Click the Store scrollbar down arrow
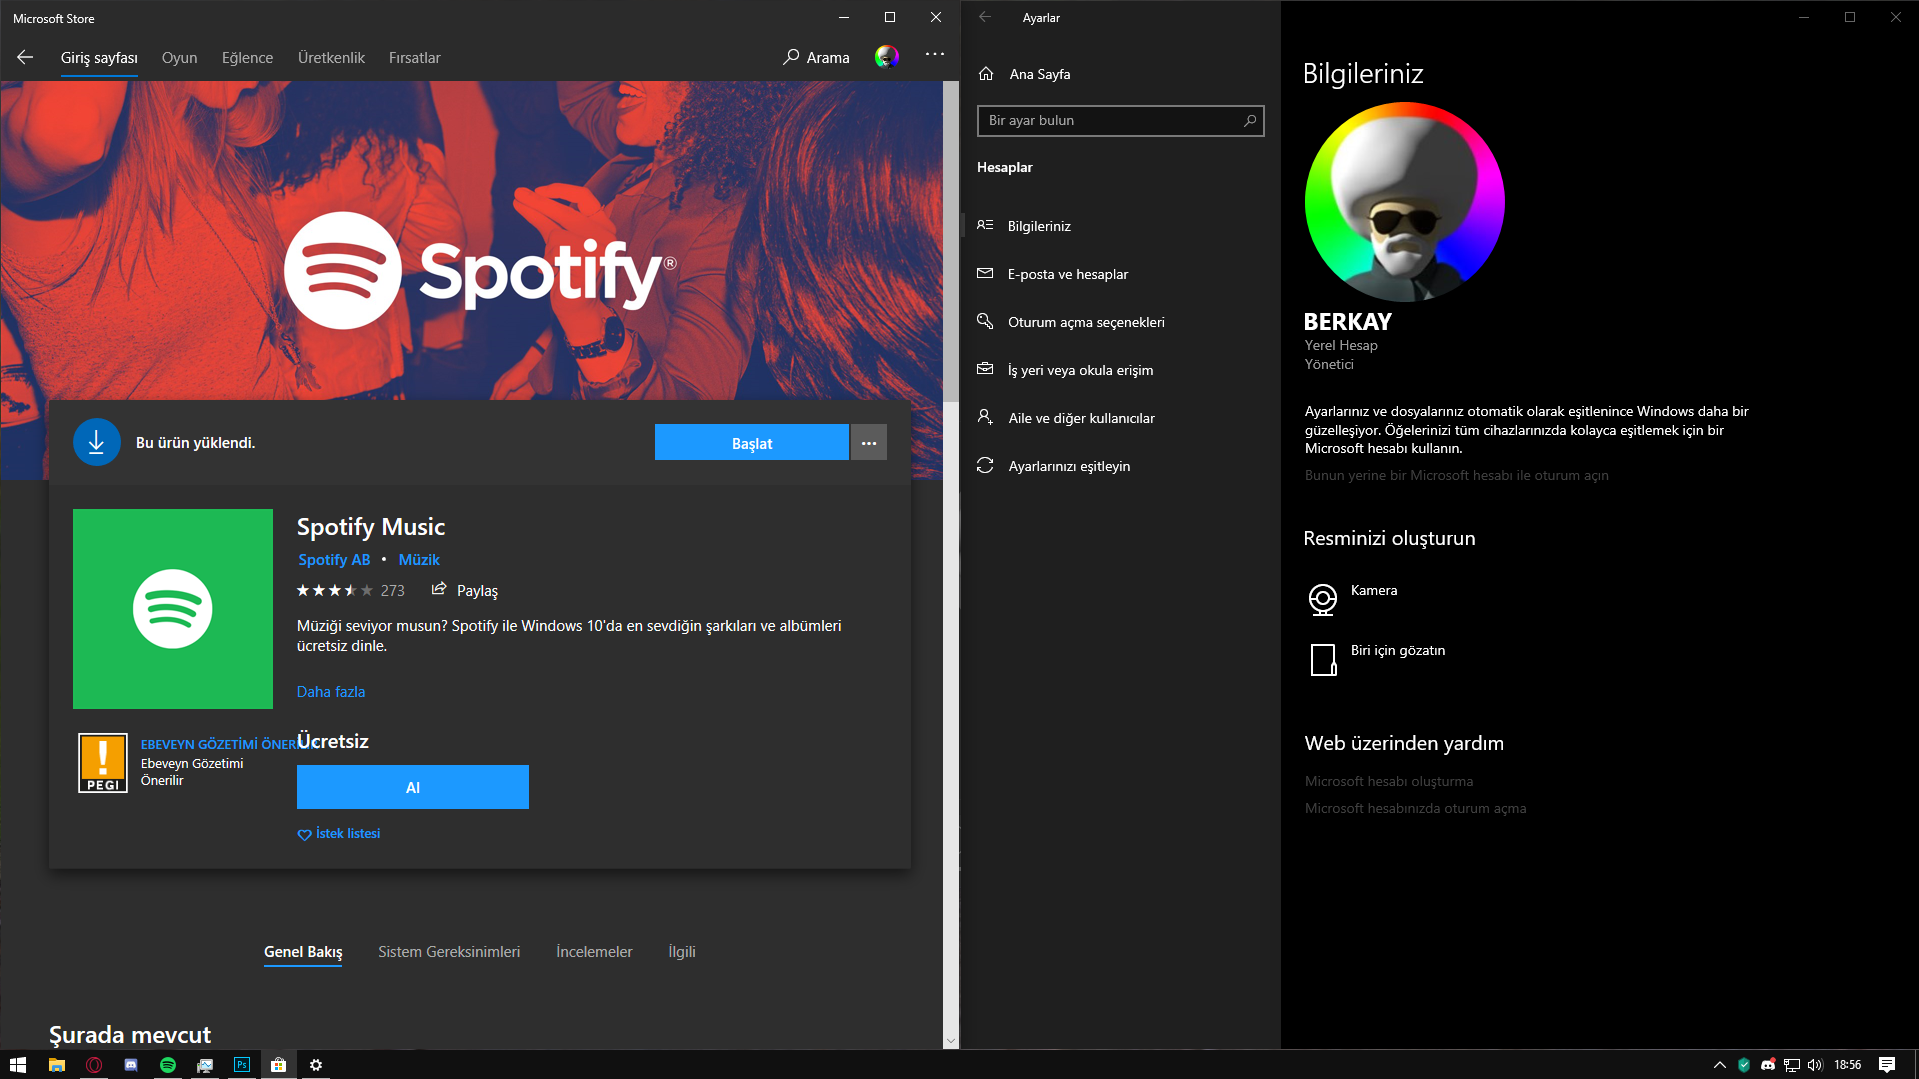 (951, 1041)
